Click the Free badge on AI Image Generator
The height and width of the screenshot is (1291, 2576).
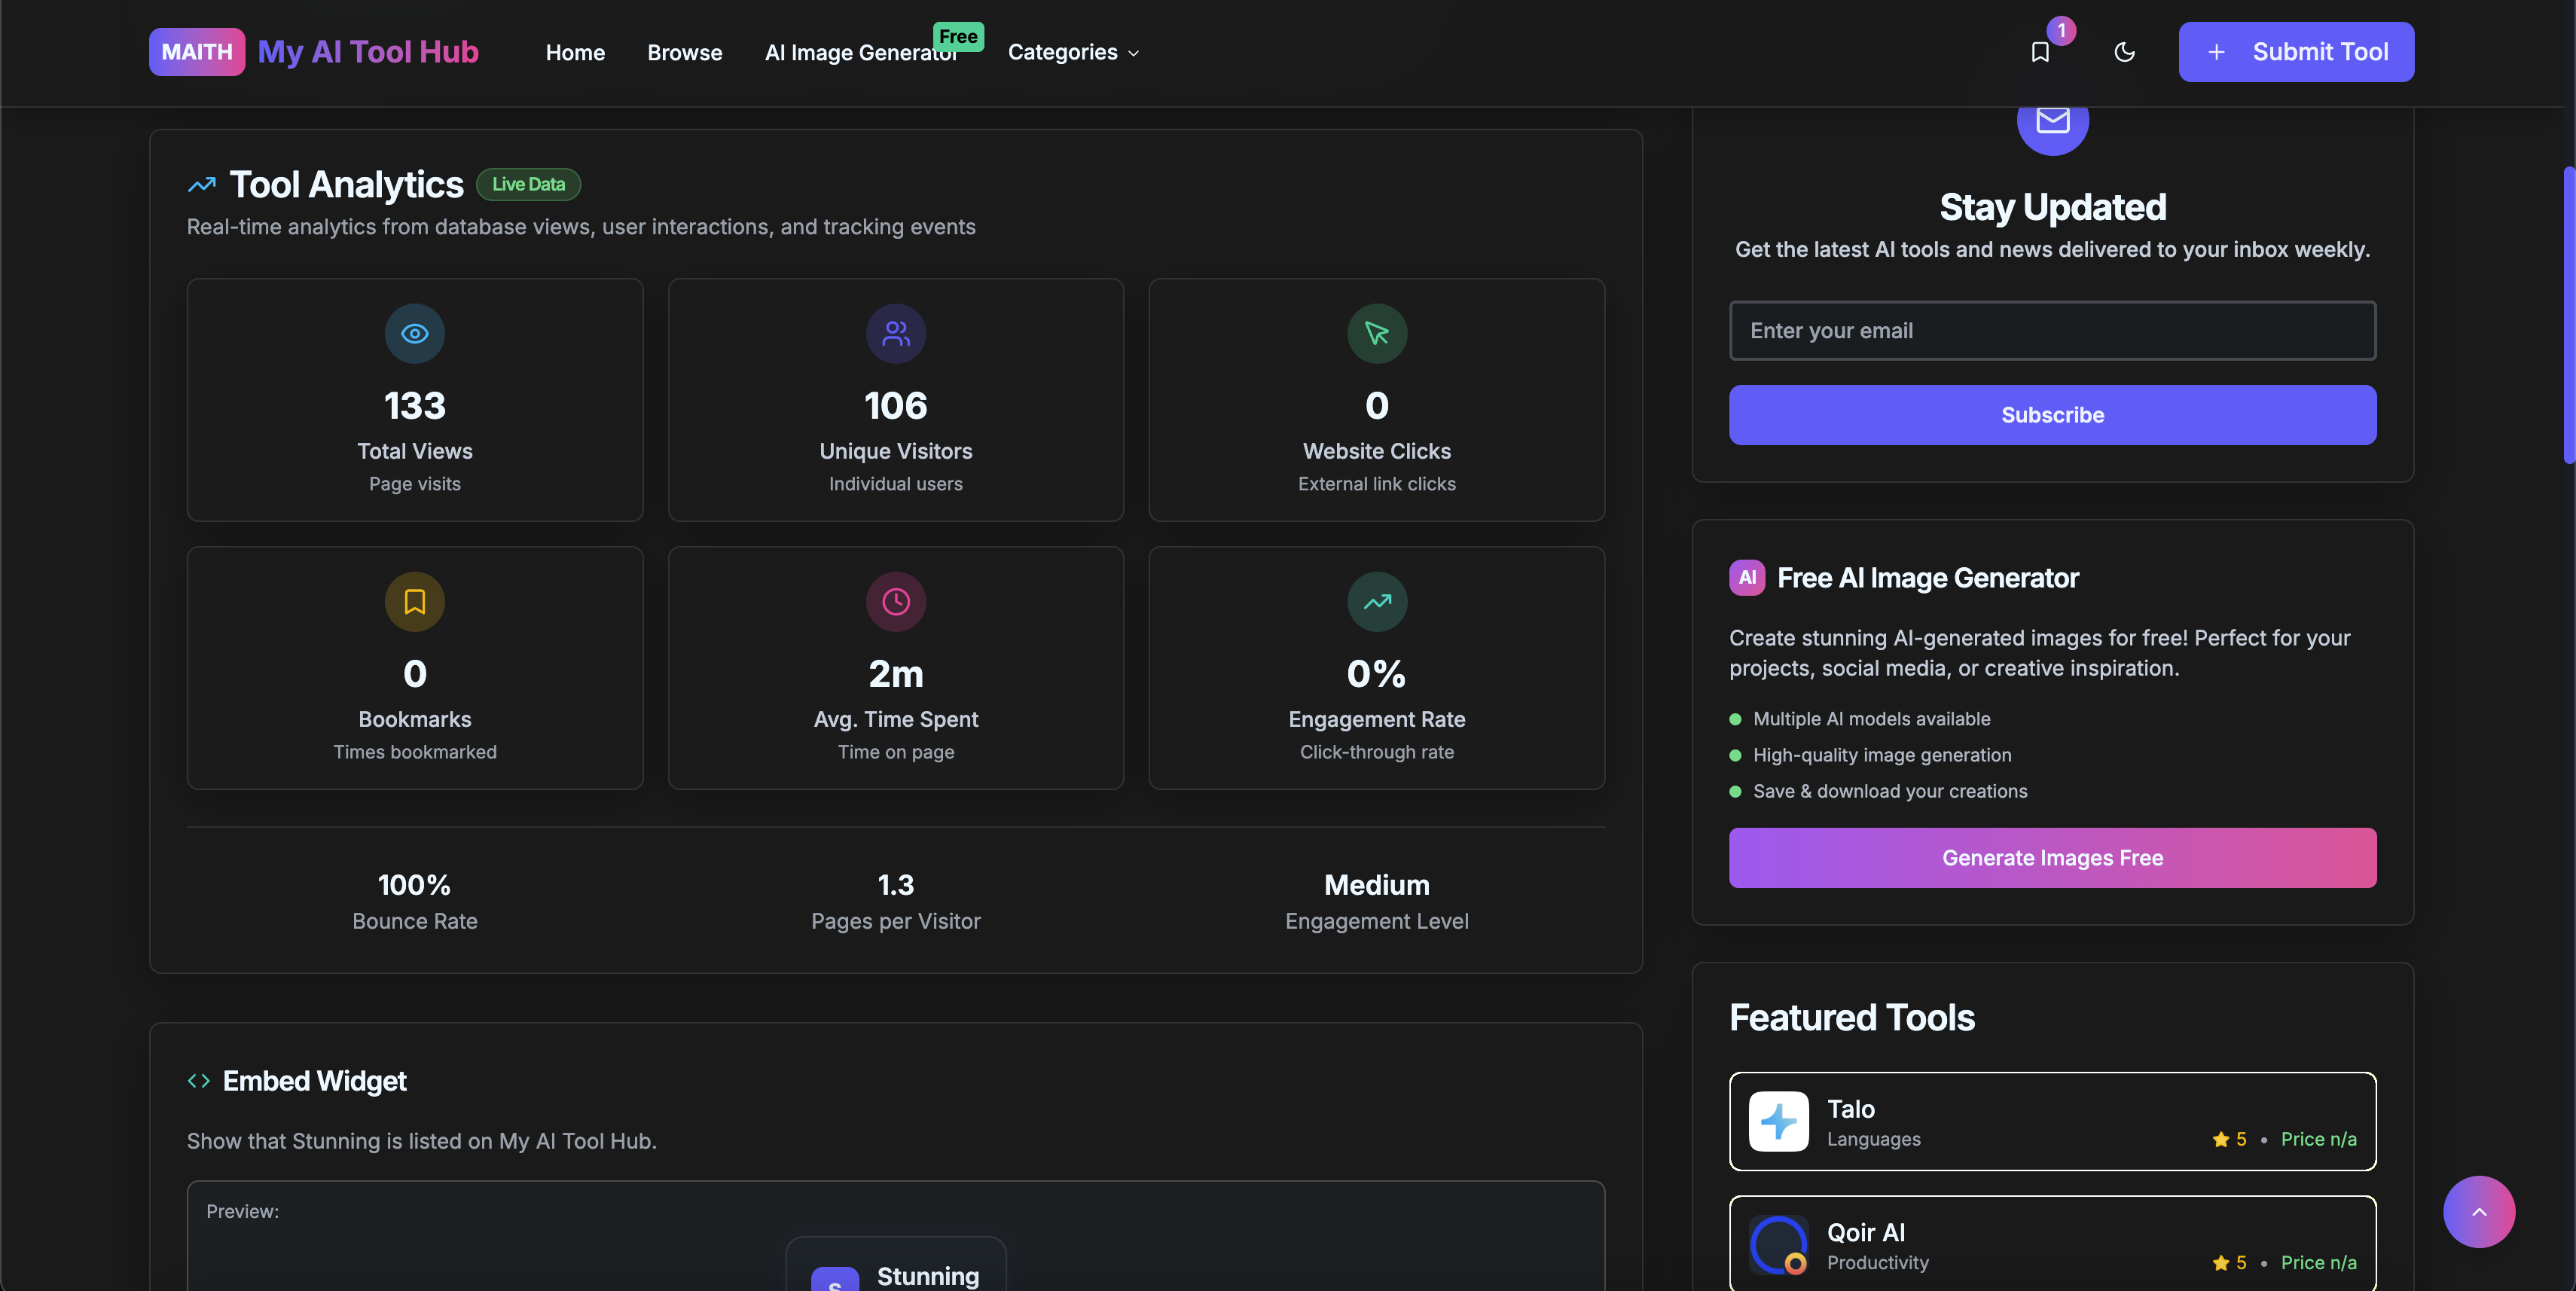point(958,37)
